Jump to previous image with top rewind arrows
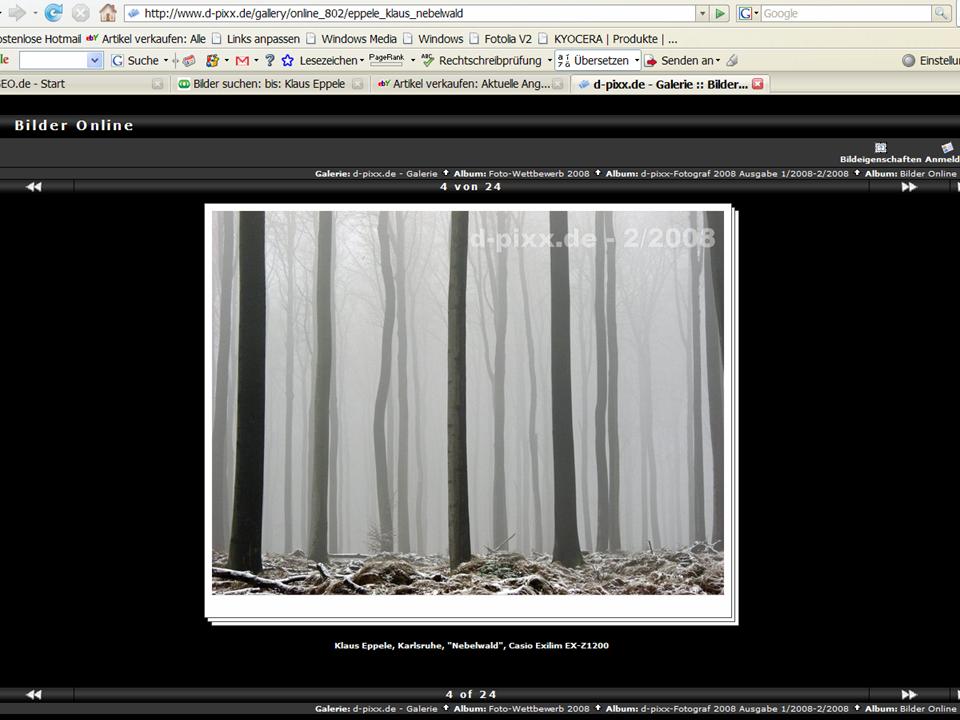The height and width of the screenshot is (720, 960). click(x=34, y=187)
